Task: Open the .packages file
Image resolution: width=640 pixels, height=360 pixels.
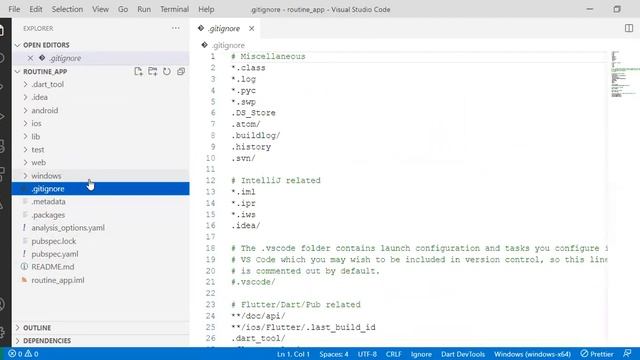Action: click(100, 215)
